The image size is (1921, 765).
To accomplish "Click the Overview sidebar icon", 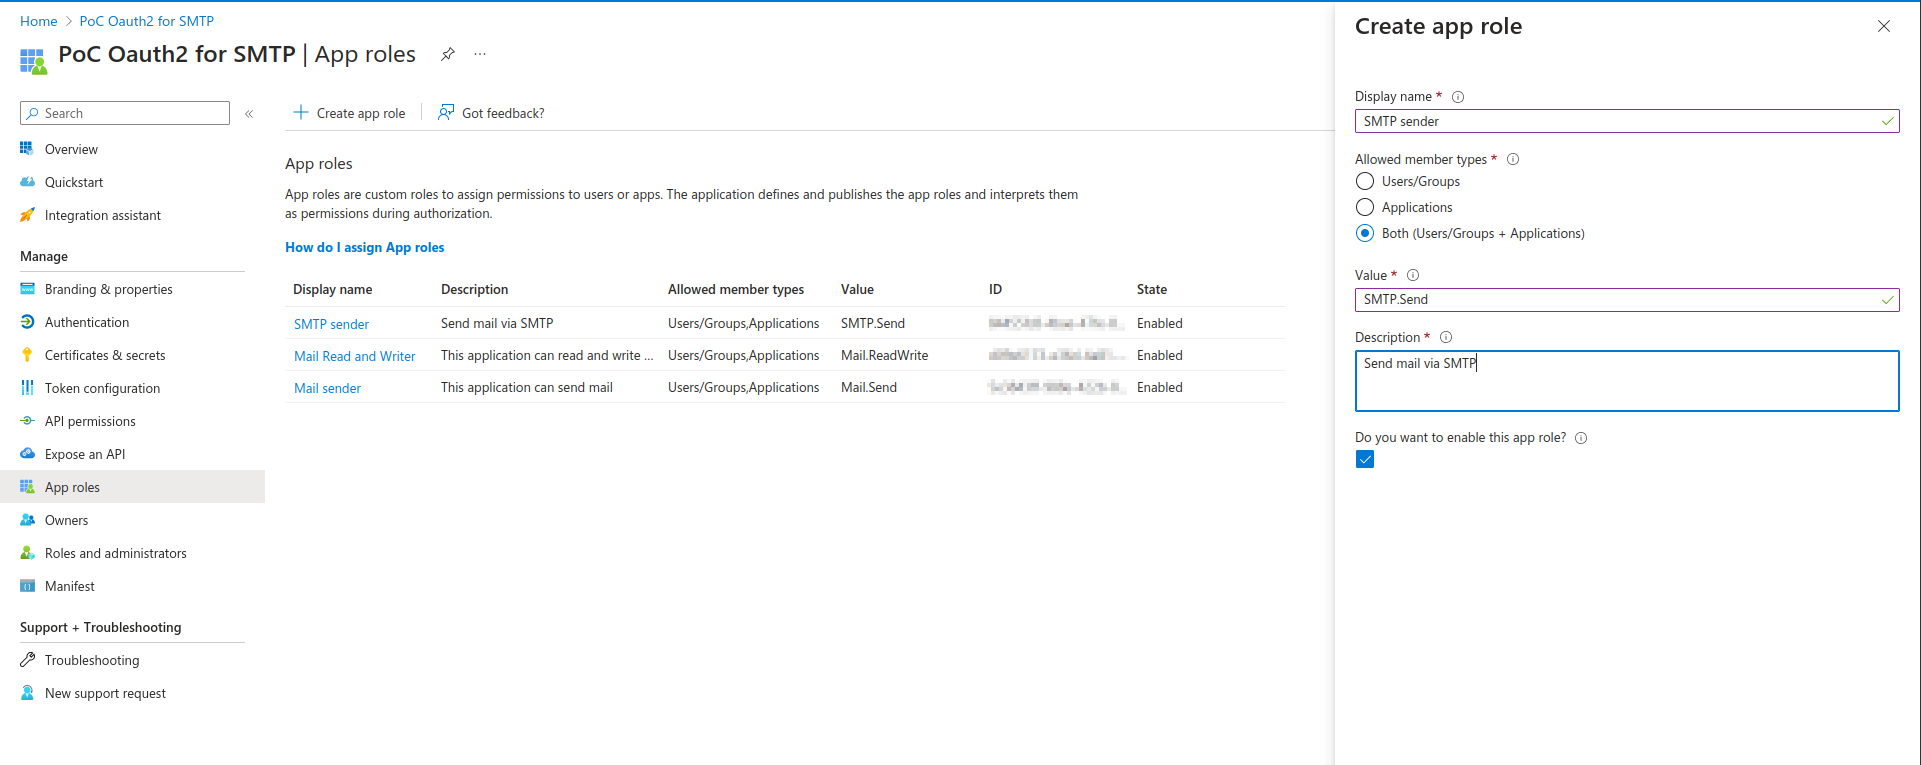I will pyautogui.click(x=27, y=148).
